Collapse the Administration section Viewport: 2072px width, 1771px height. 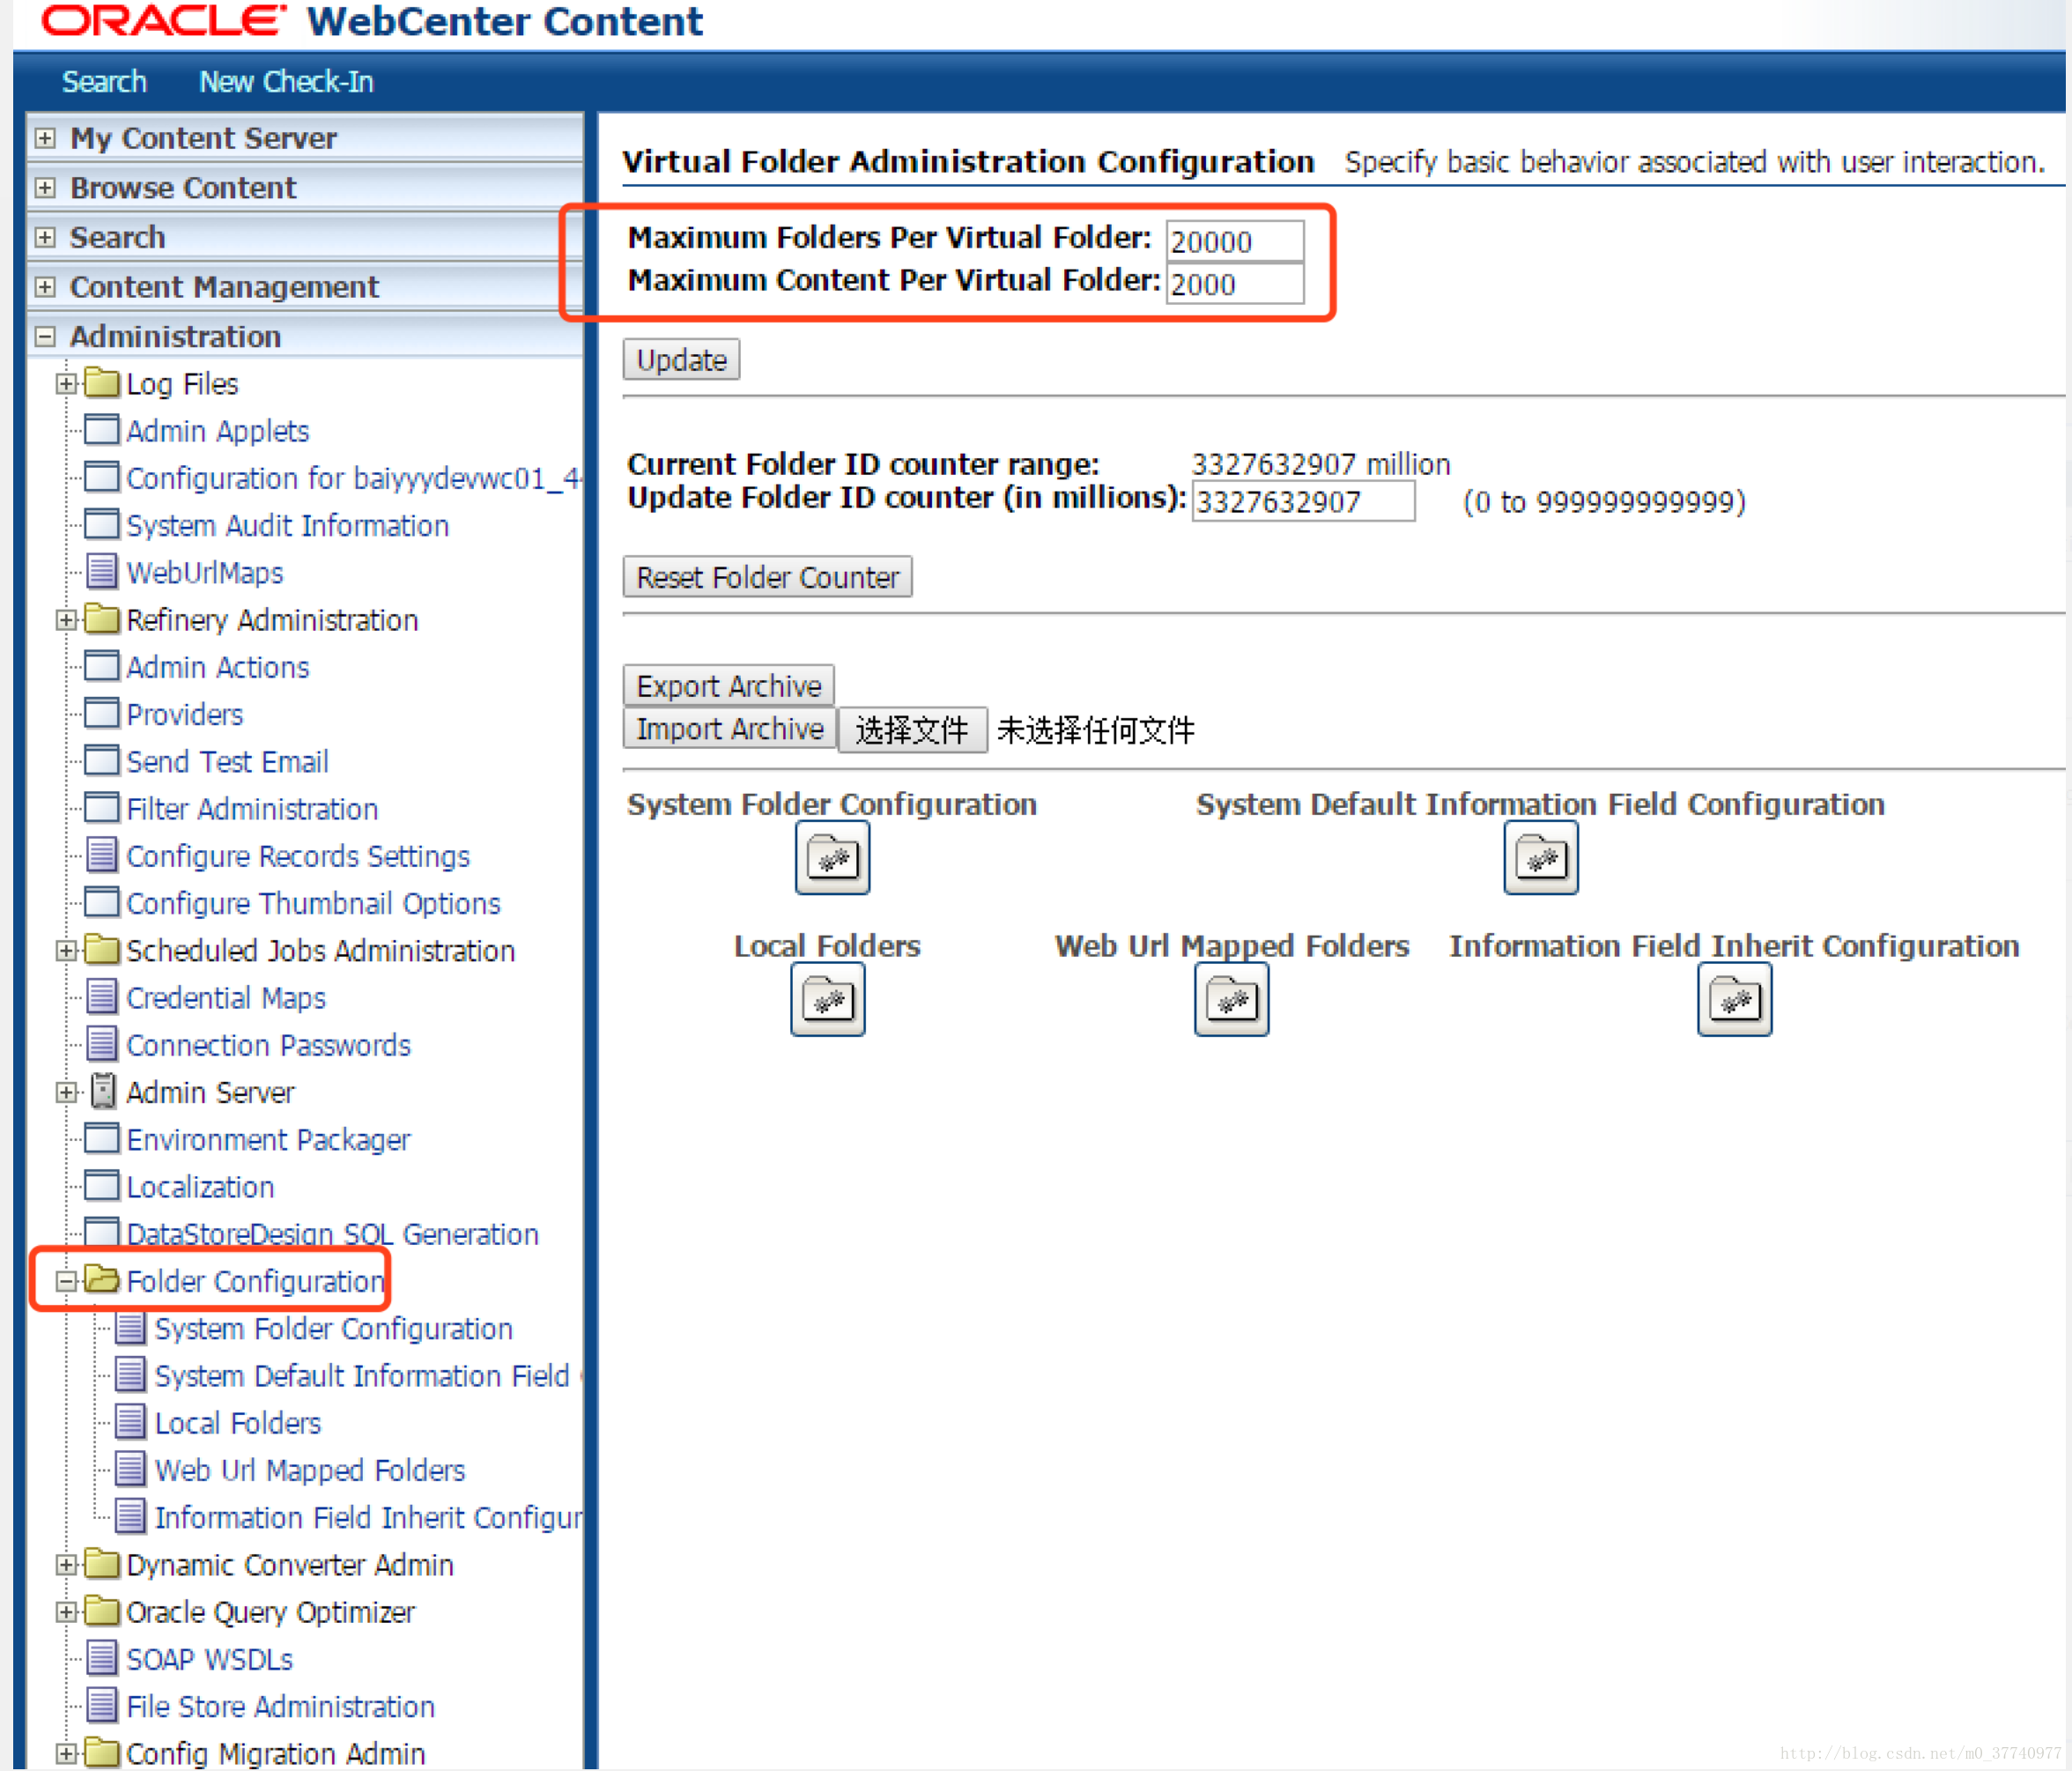point(45,337)
